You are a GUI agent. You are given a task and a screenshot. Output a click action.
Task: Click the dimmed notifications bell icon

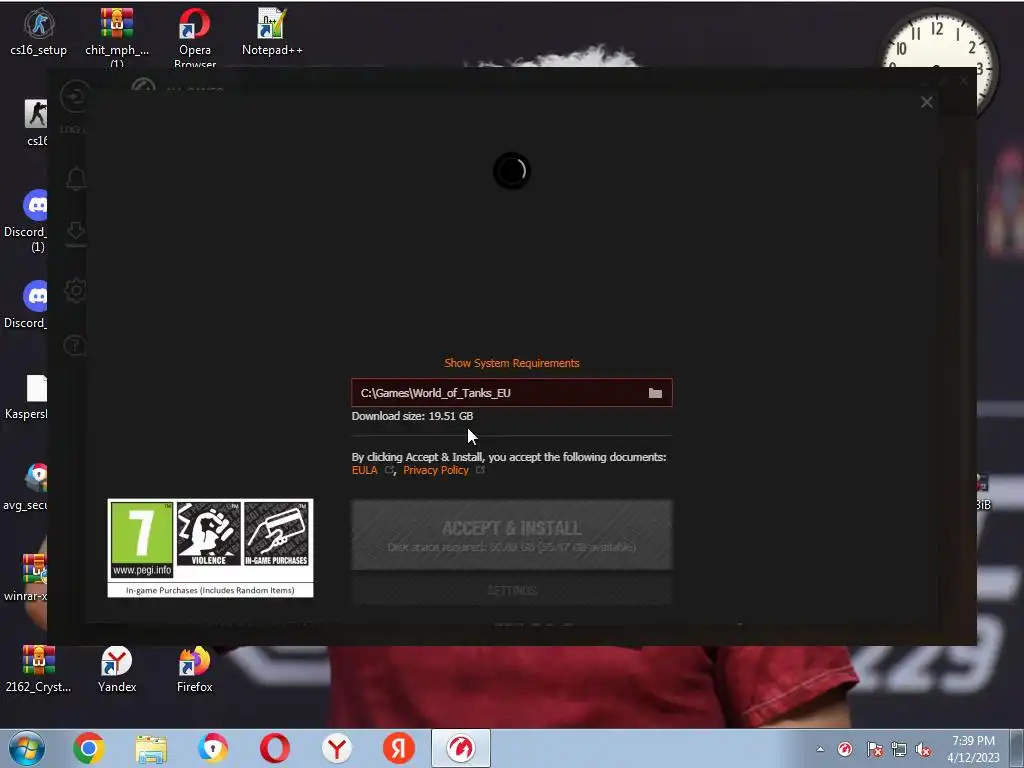(x=76, y=179)
